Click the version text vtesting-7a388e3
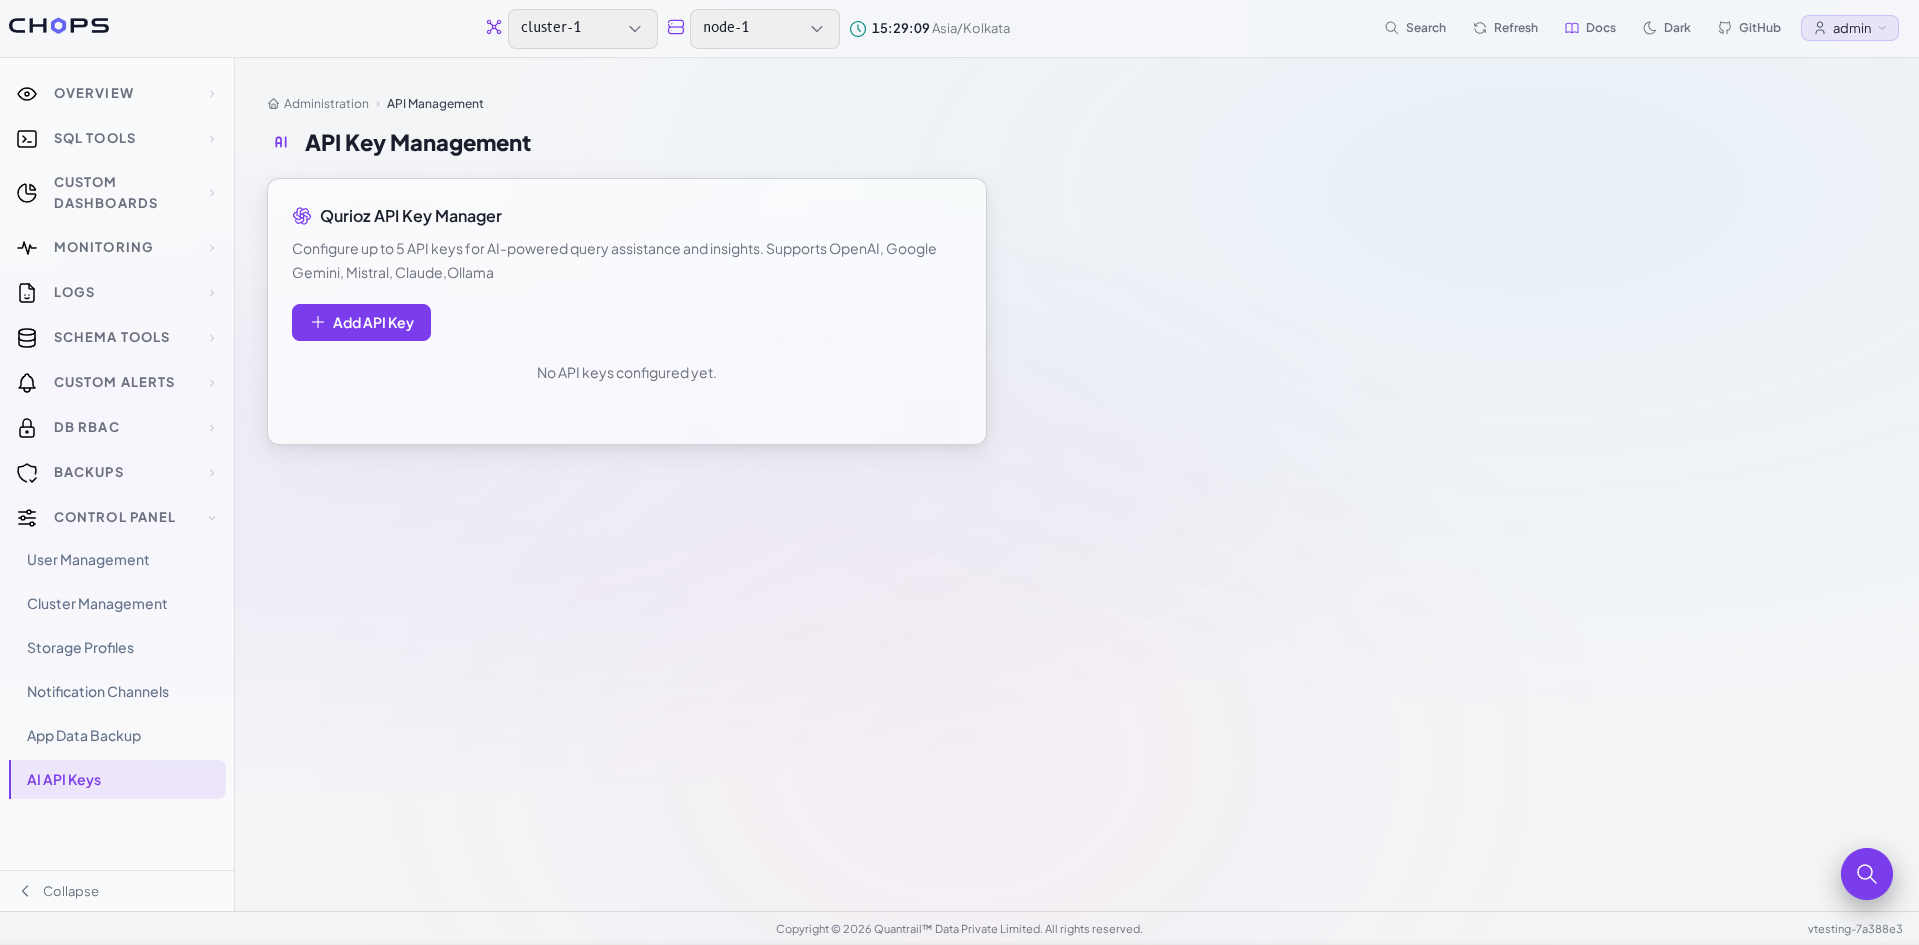The height and width of the screenshot is (945, 1919). click(x=1855, y=929)
